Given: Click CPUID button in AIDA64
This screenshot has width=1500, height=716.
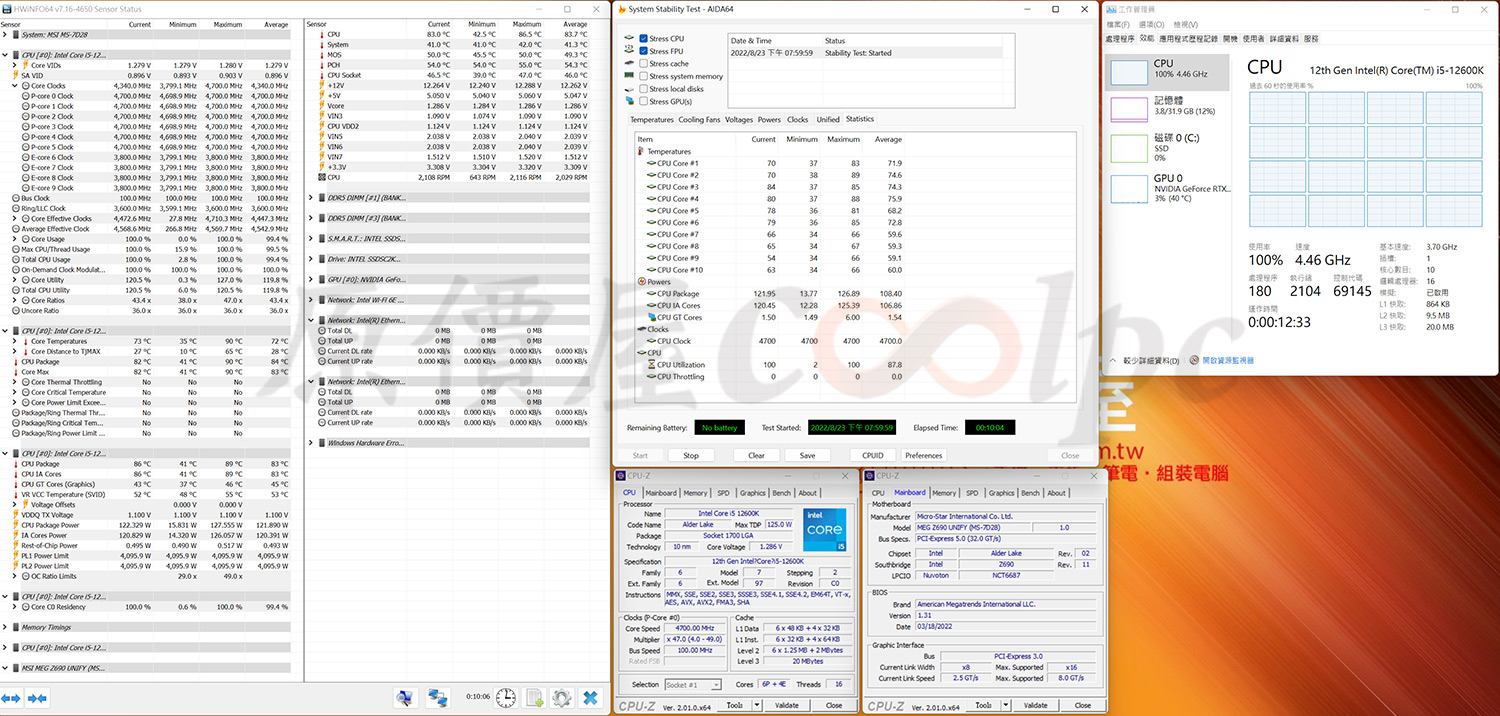Looking at the screenshot, I should tap(872, 455).
